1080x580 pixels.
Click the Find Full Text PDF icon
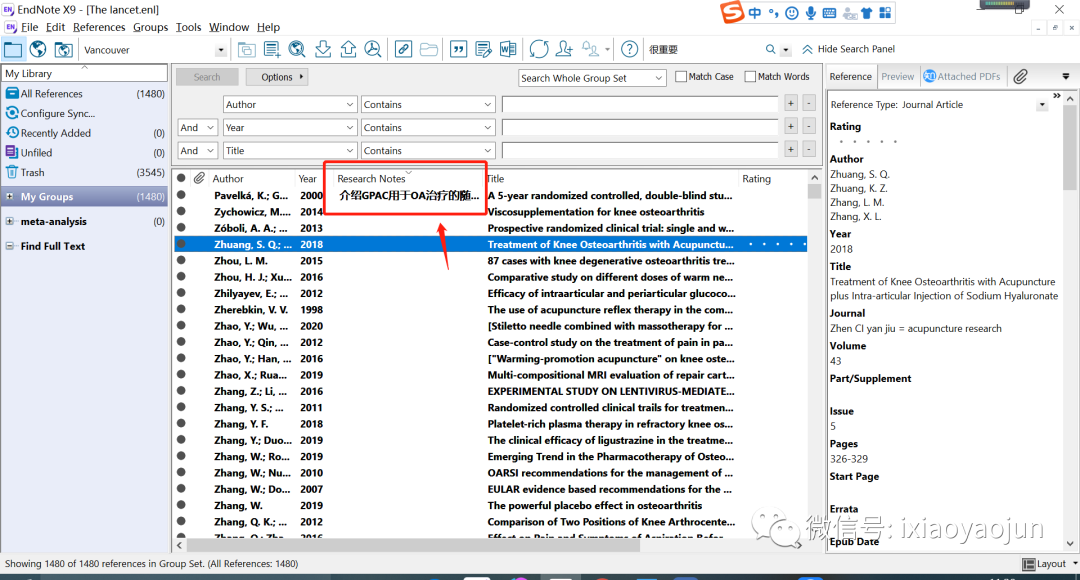(373, 50)
